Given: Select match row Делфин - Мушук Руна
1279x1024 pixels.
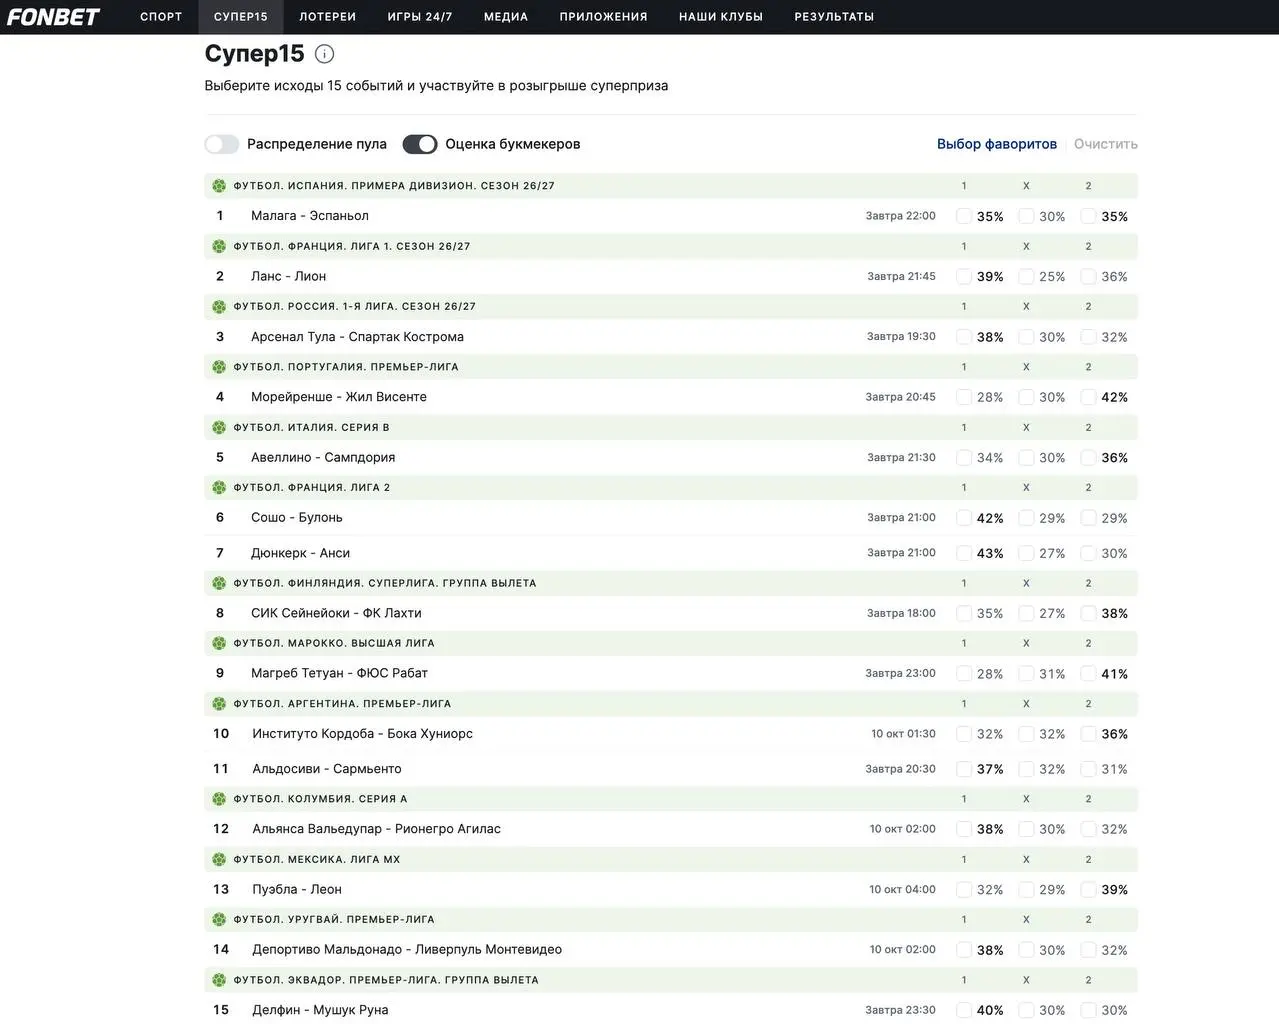Looking at the screenshot, I should point(671,1010).
